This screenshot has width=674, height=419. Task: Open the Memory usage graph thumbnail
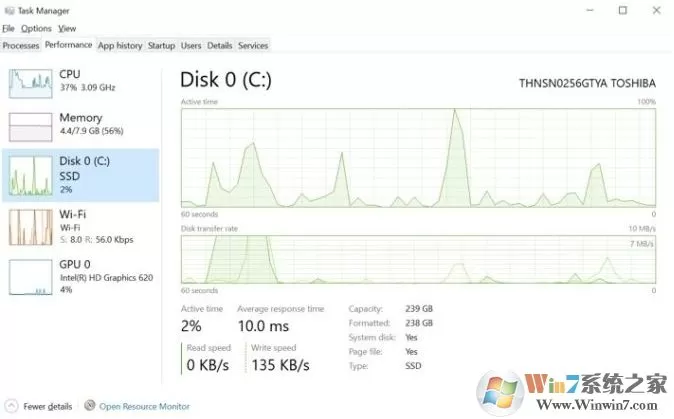tap(31, 127)
